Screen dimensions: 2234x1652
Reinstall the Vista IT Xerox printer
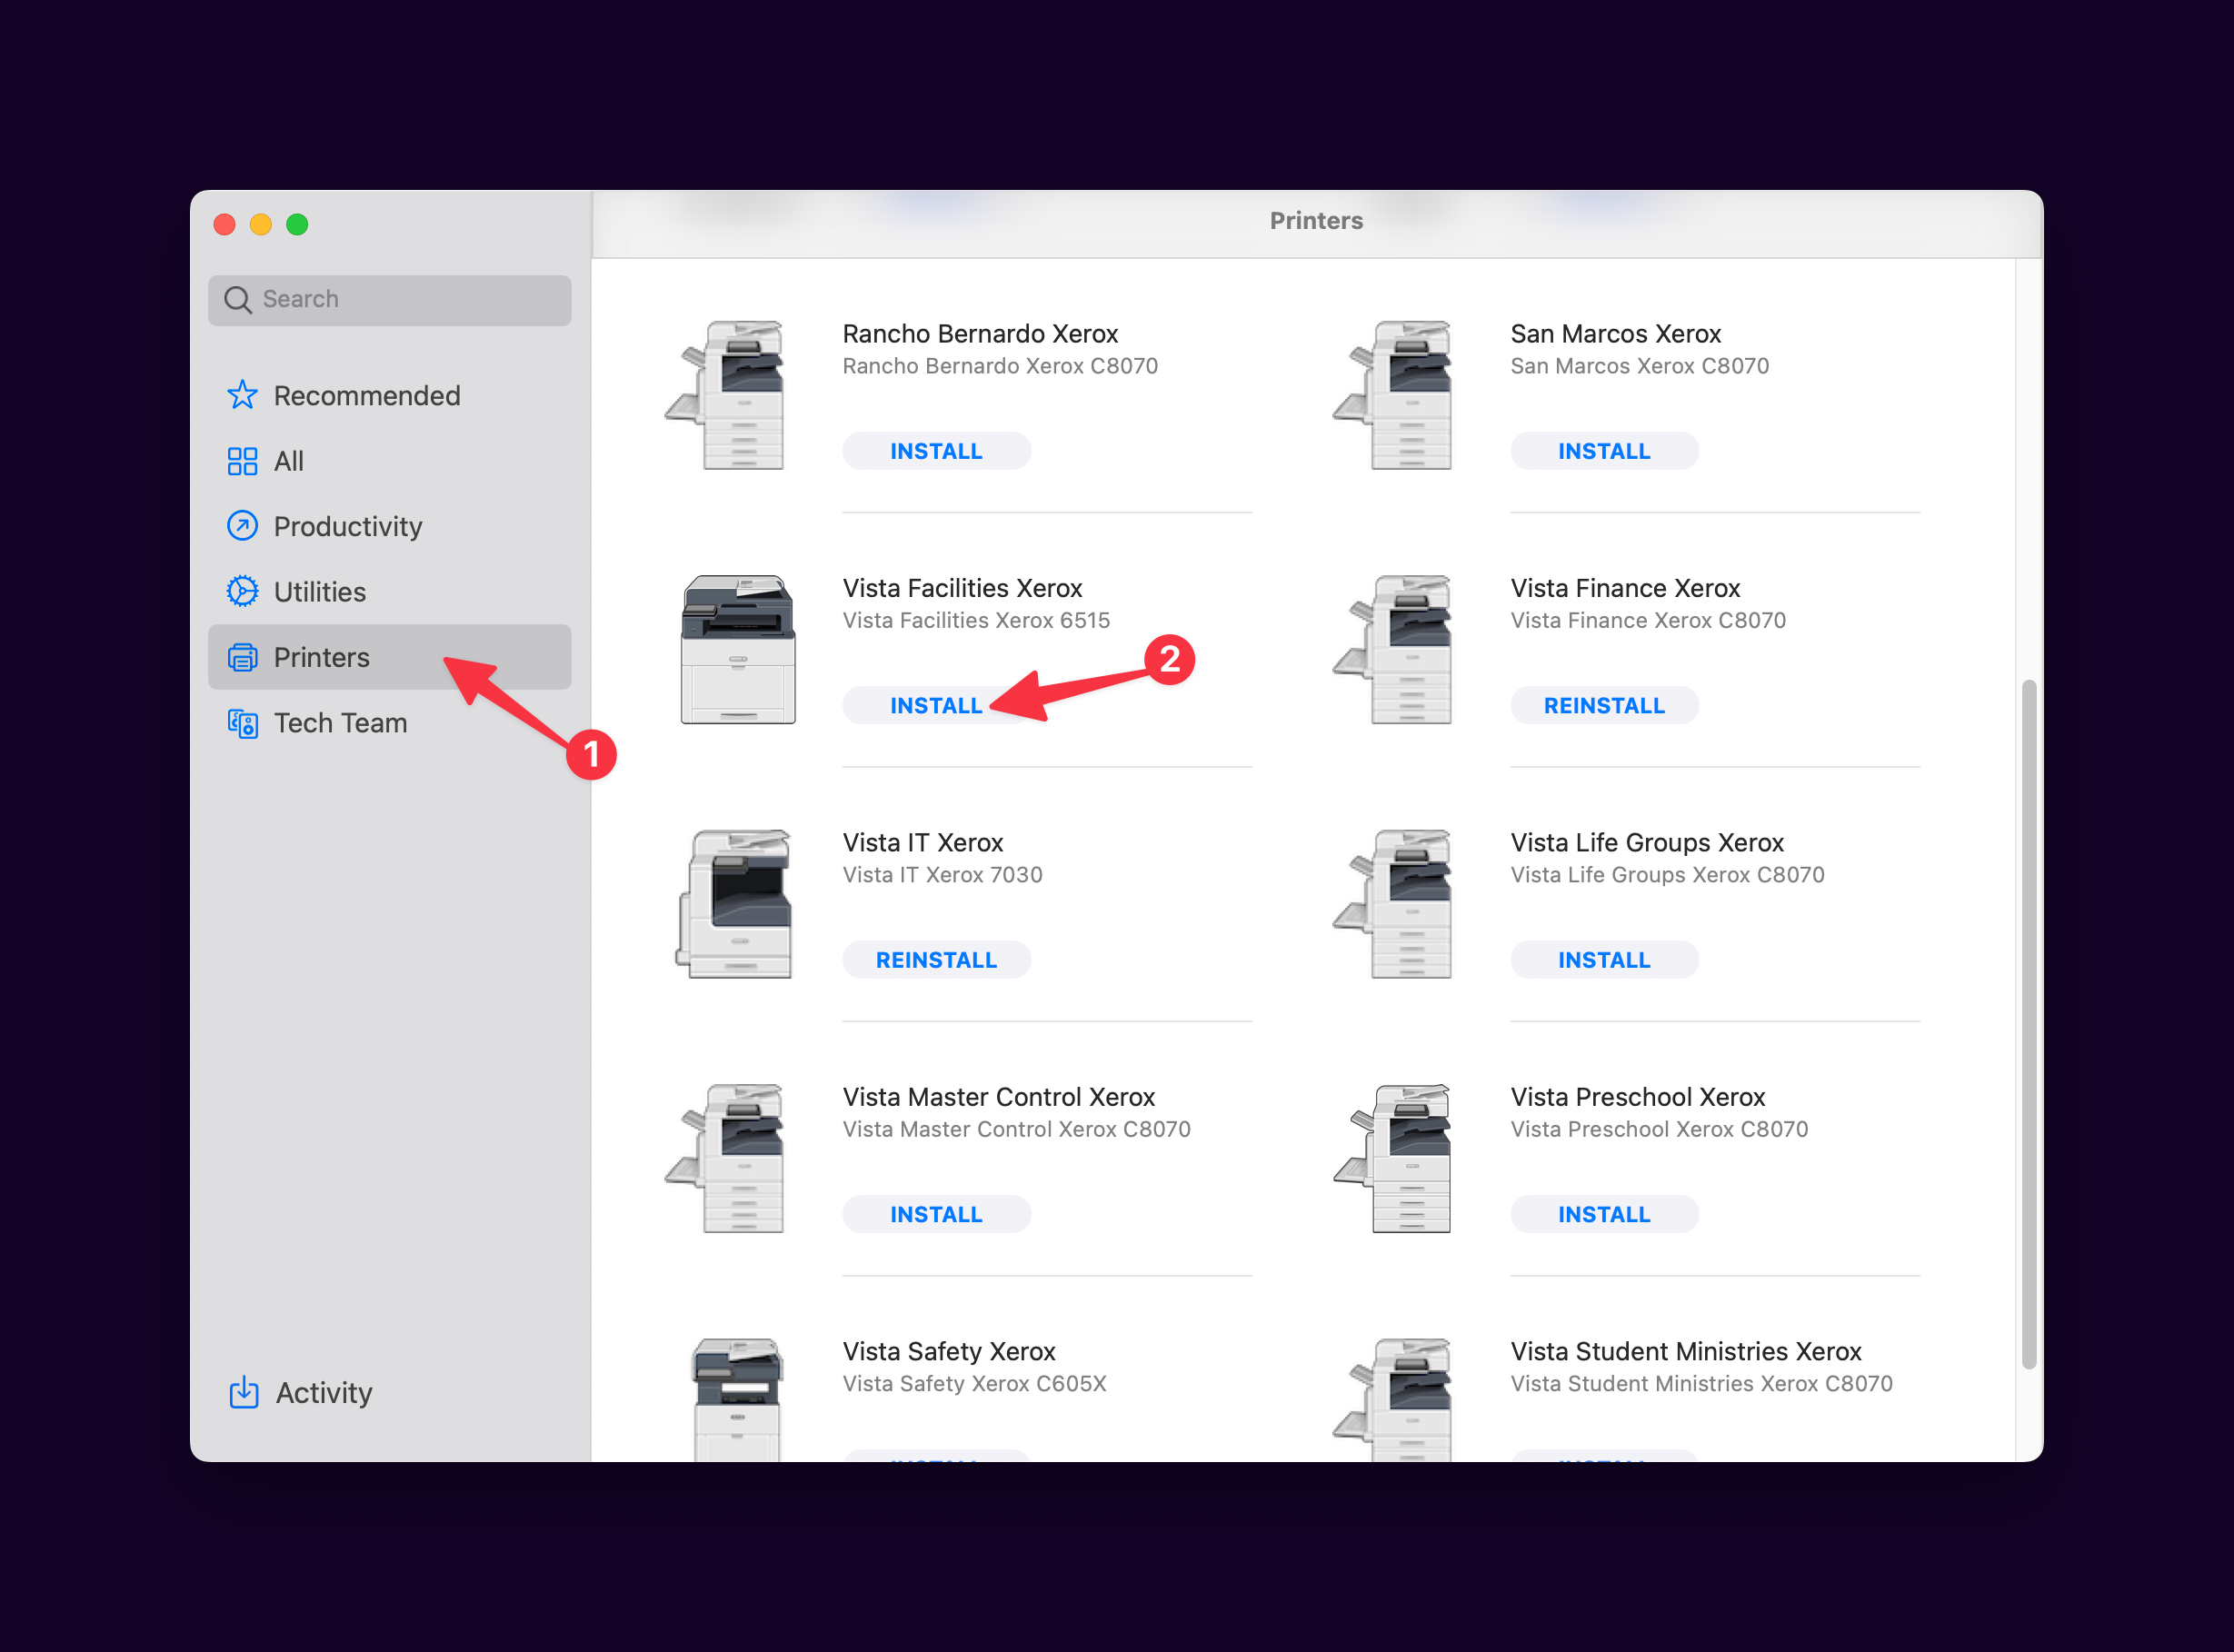click(x=935, y=960)
